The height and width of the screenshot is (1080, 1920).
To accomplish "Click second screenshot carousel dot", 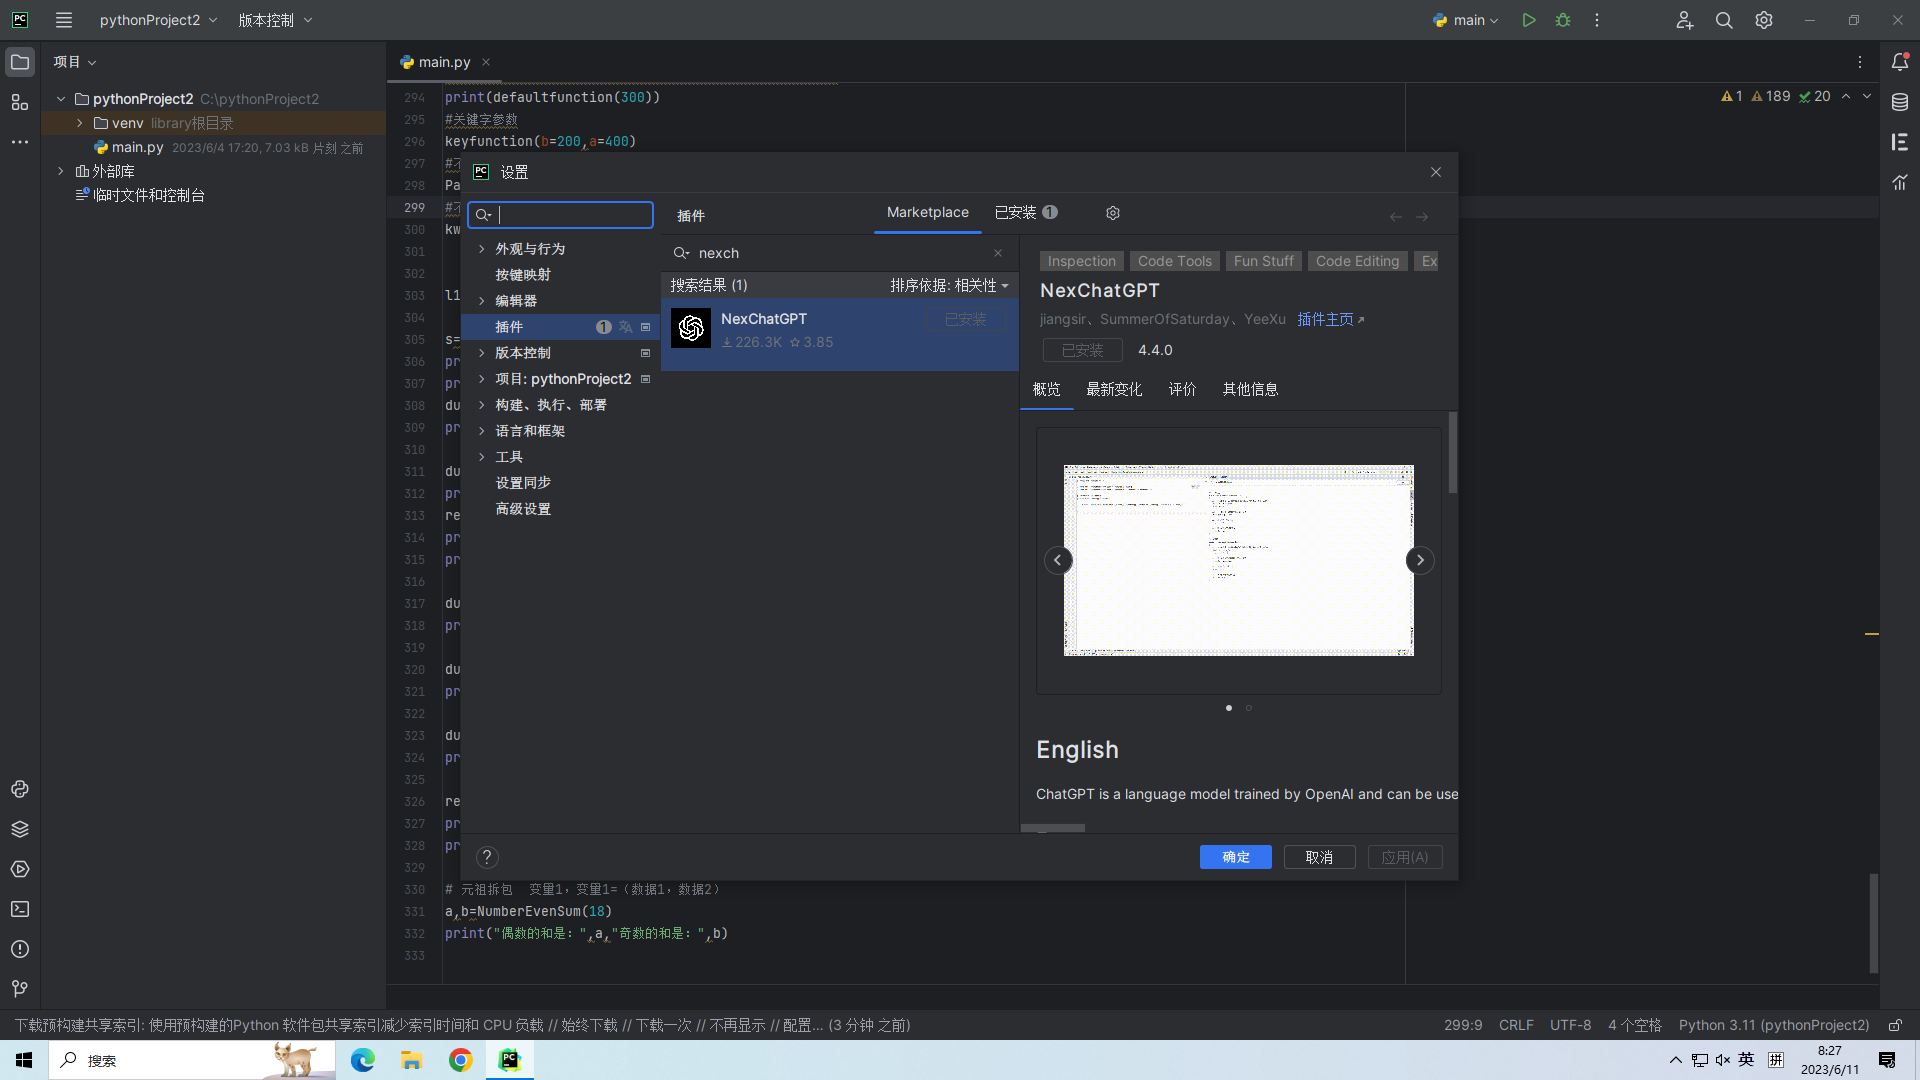I will [1248, 708].
